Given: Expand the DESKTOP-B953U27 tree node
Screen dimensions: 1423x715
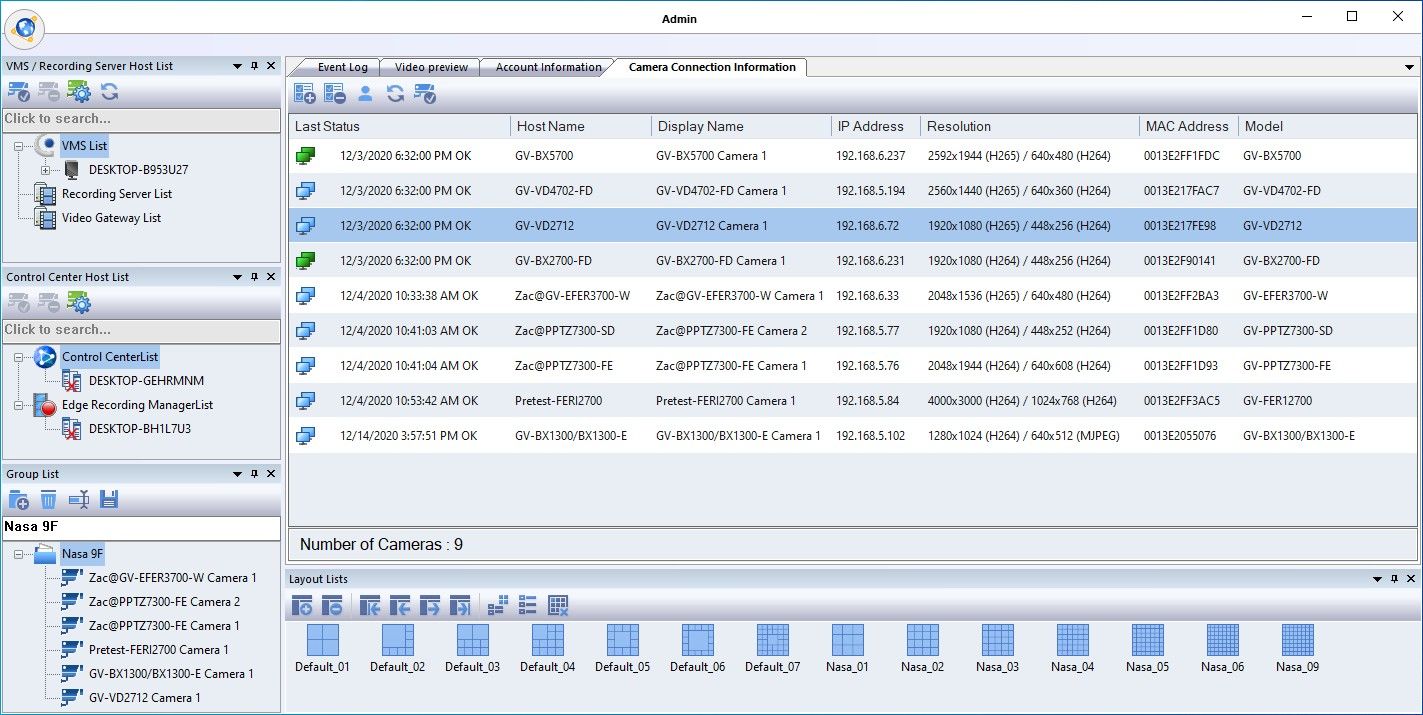Looking at the screenshot, I should tap(45, 170).
